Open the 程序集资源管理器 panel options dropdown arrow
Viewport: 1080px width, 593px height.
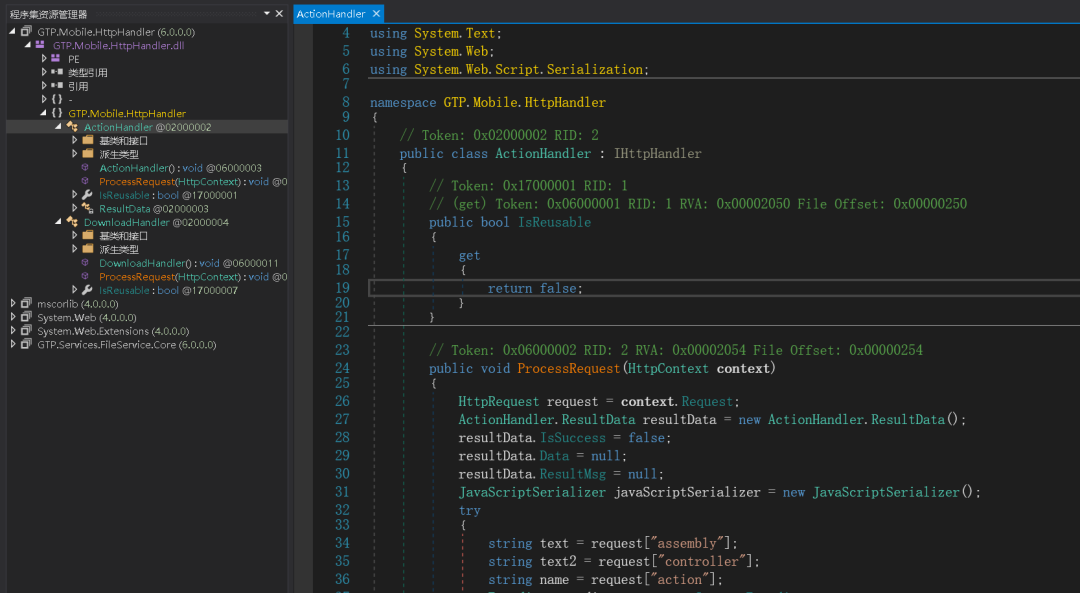pos(267,13)
